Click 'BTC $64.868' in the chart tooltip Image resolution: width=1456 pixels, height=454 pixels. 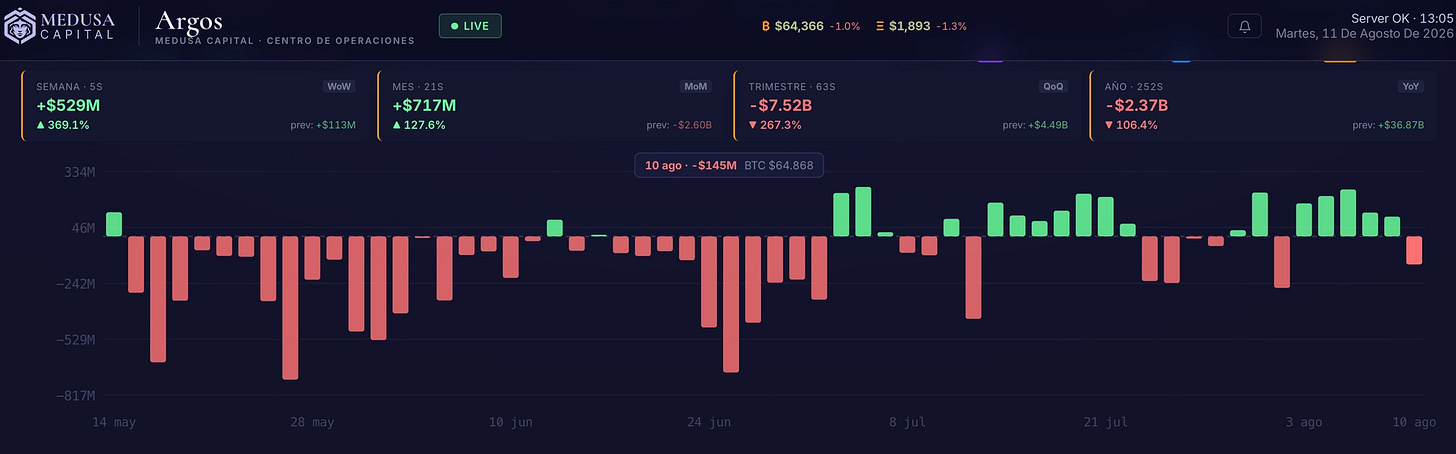pos(779,165)
